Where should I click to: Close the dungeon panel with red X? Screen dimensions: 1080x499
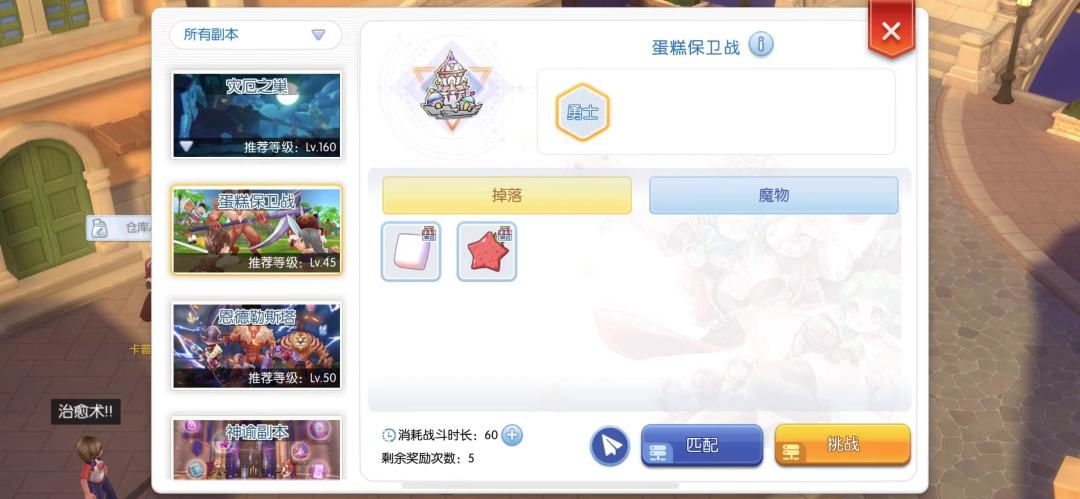coord(891,29)
